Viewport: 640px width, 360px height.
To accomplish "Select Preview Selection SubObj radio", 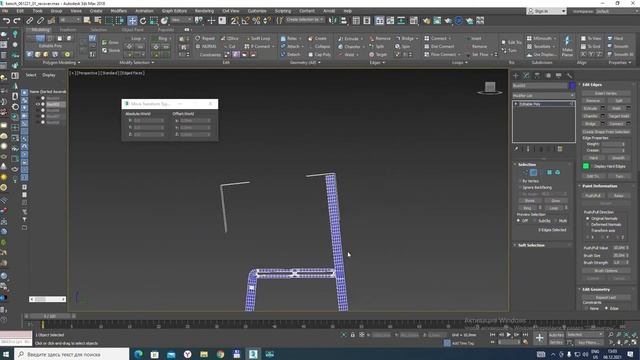I will tap(535, 221).
